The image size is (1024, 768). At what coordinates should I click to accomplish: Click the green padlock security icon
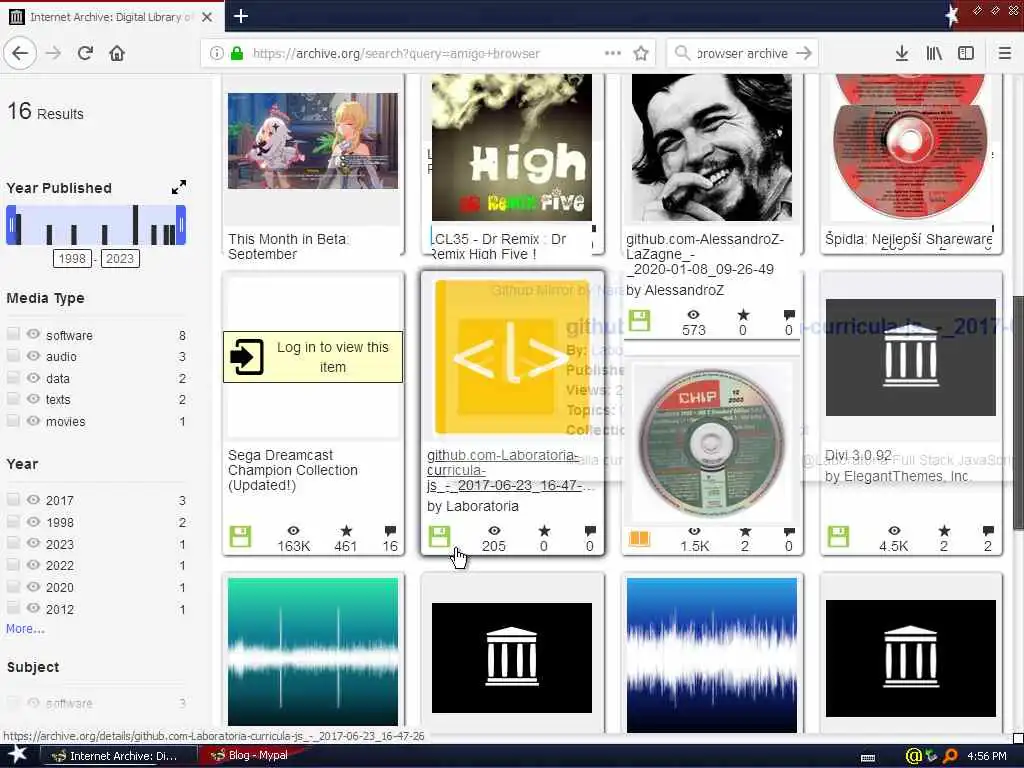coord(237,54)
